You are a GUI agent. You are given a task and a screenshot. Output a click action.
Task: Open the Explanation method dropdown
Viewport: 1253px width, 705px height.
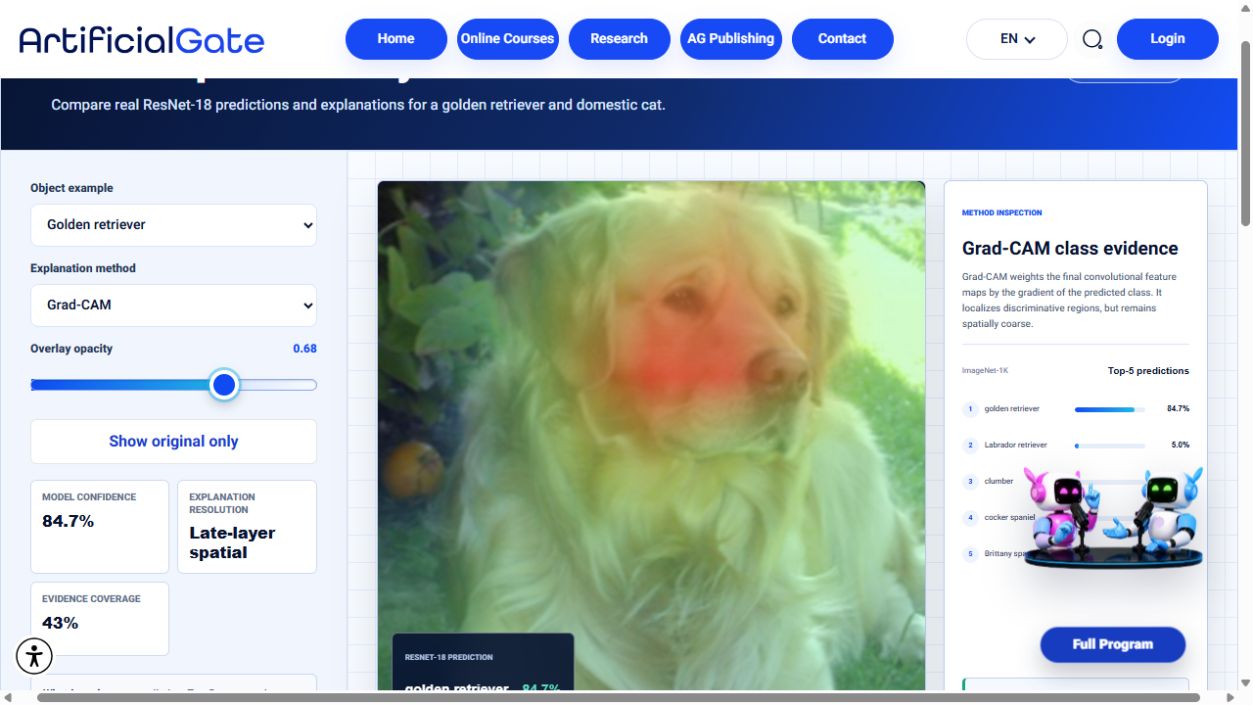tap(173, 305)
